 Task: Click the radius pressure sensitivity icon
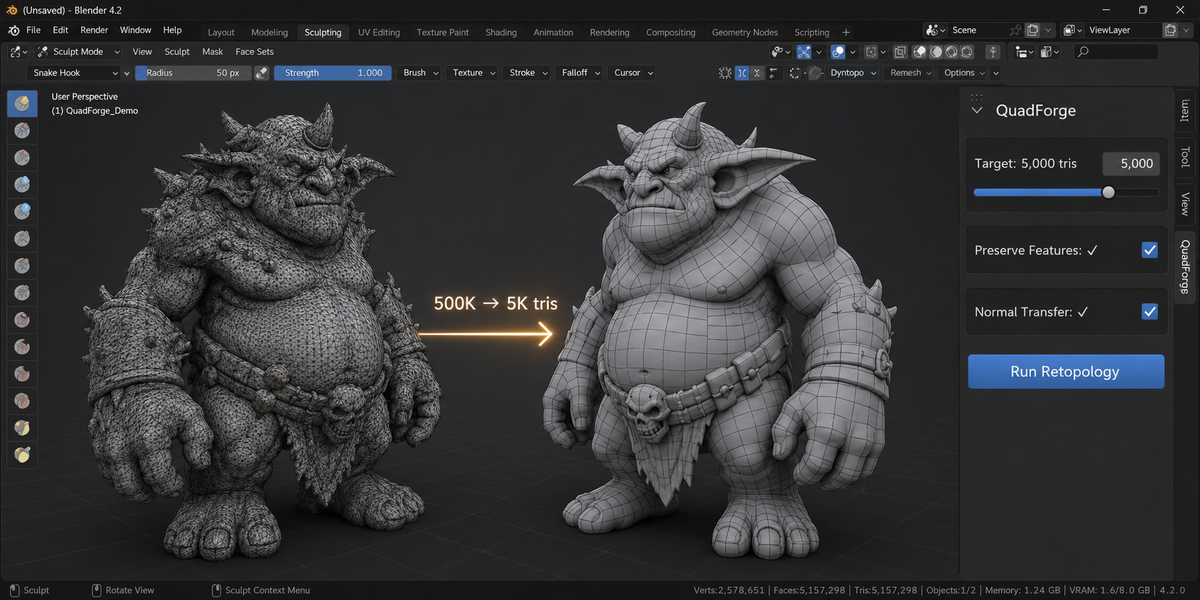click(261, 73)
